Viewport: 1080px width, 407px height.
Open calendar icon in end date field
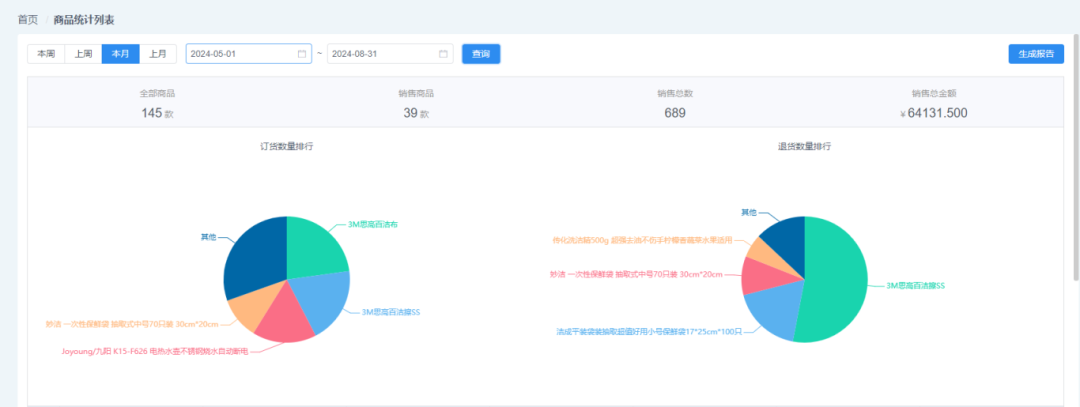tap(443, 54)
